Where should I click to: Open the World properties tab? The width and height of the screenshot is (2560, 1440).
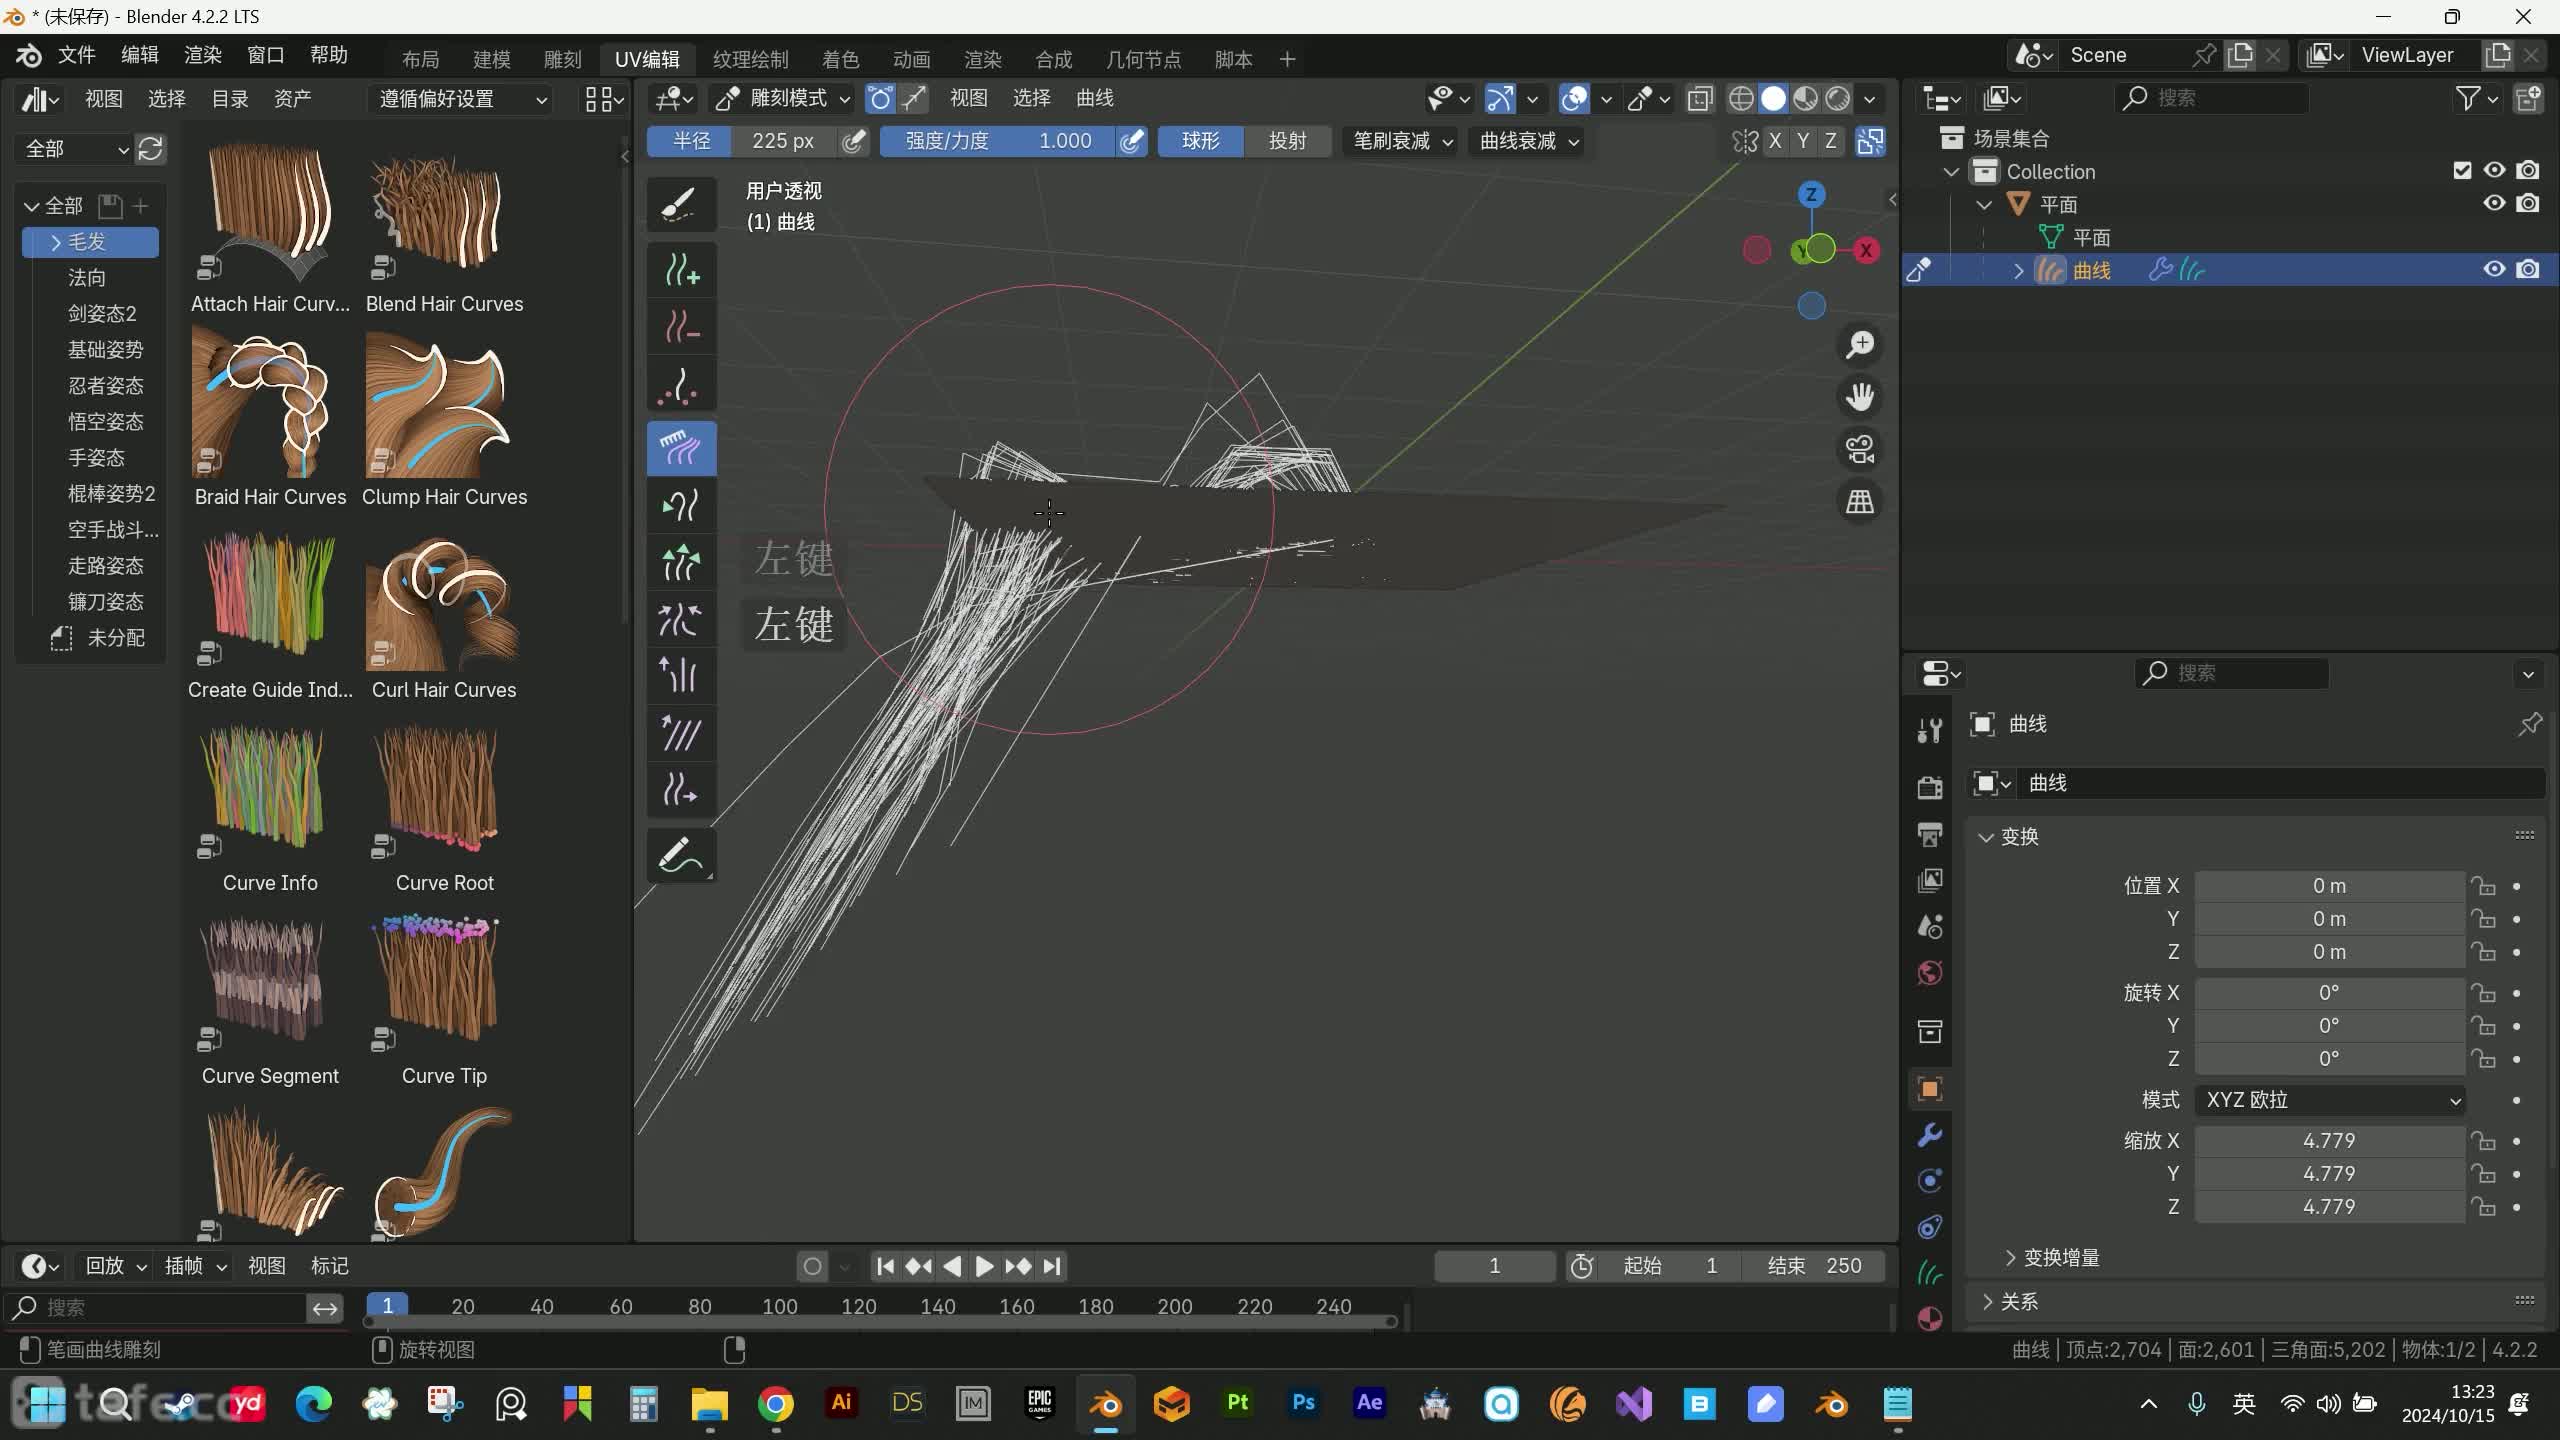click(1930, 973)
